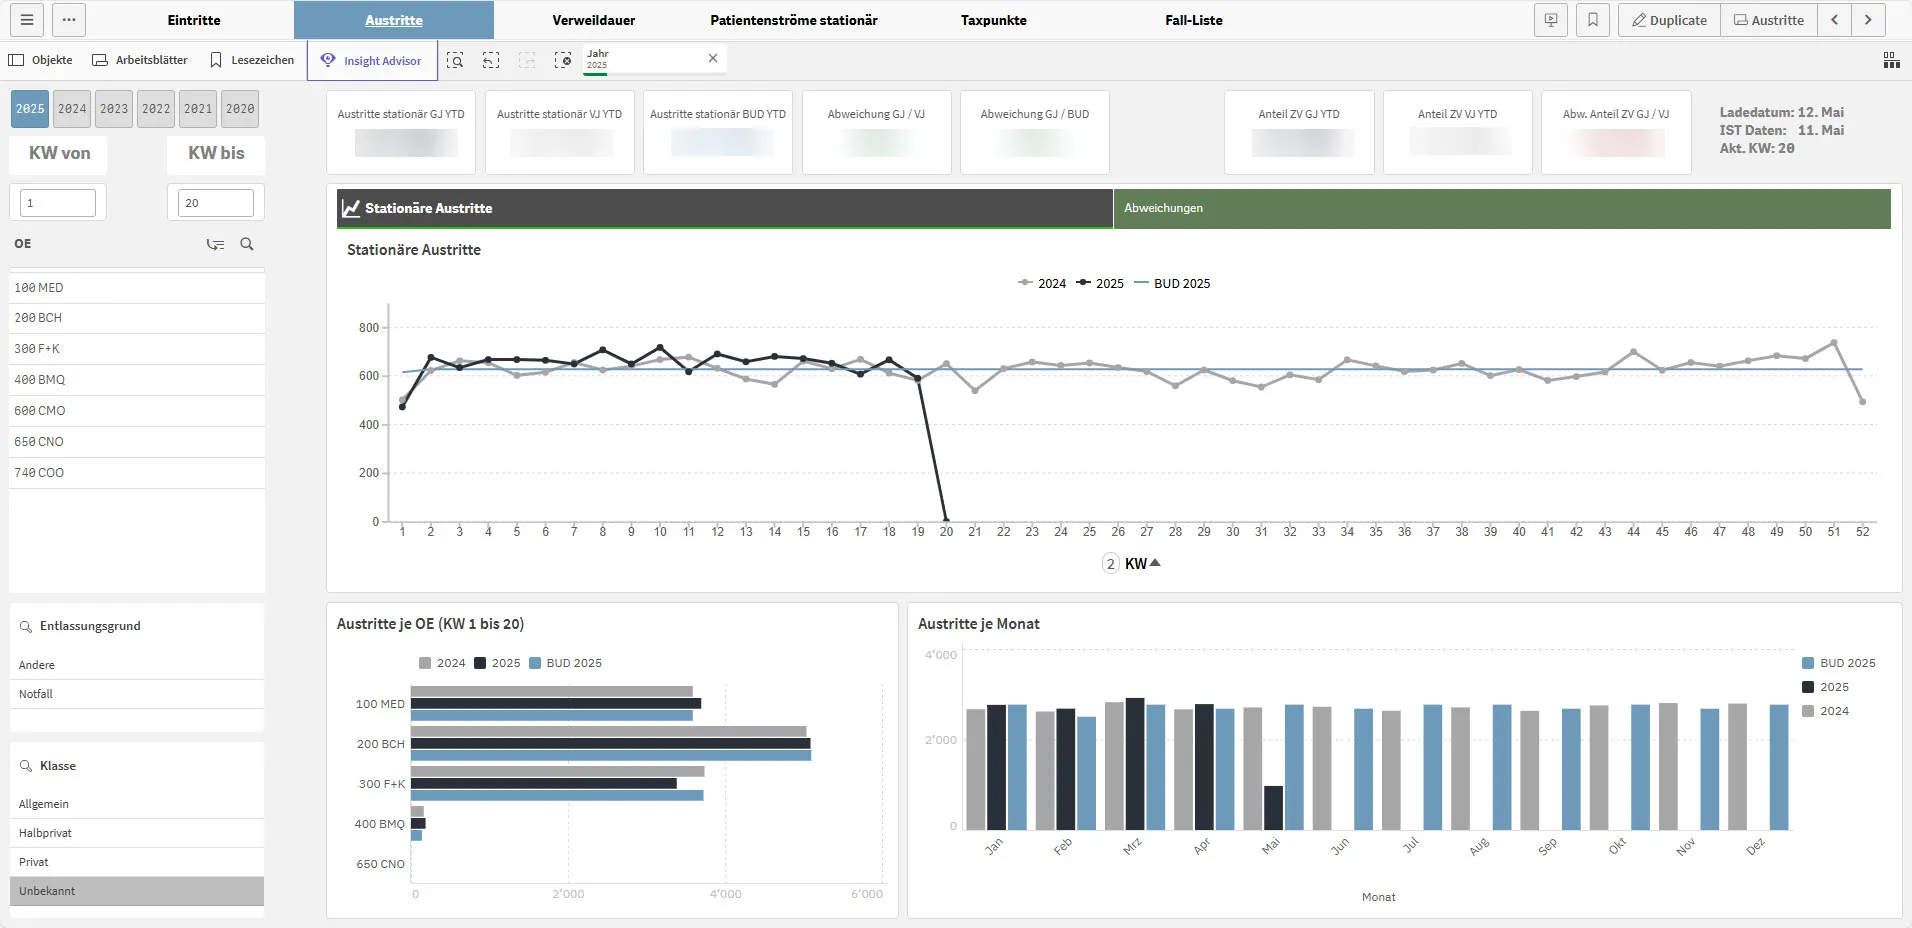Image resolution: width=1912 pixels, height=928 pixels.
Task: Select year 2024
Action: coord(72,109)
